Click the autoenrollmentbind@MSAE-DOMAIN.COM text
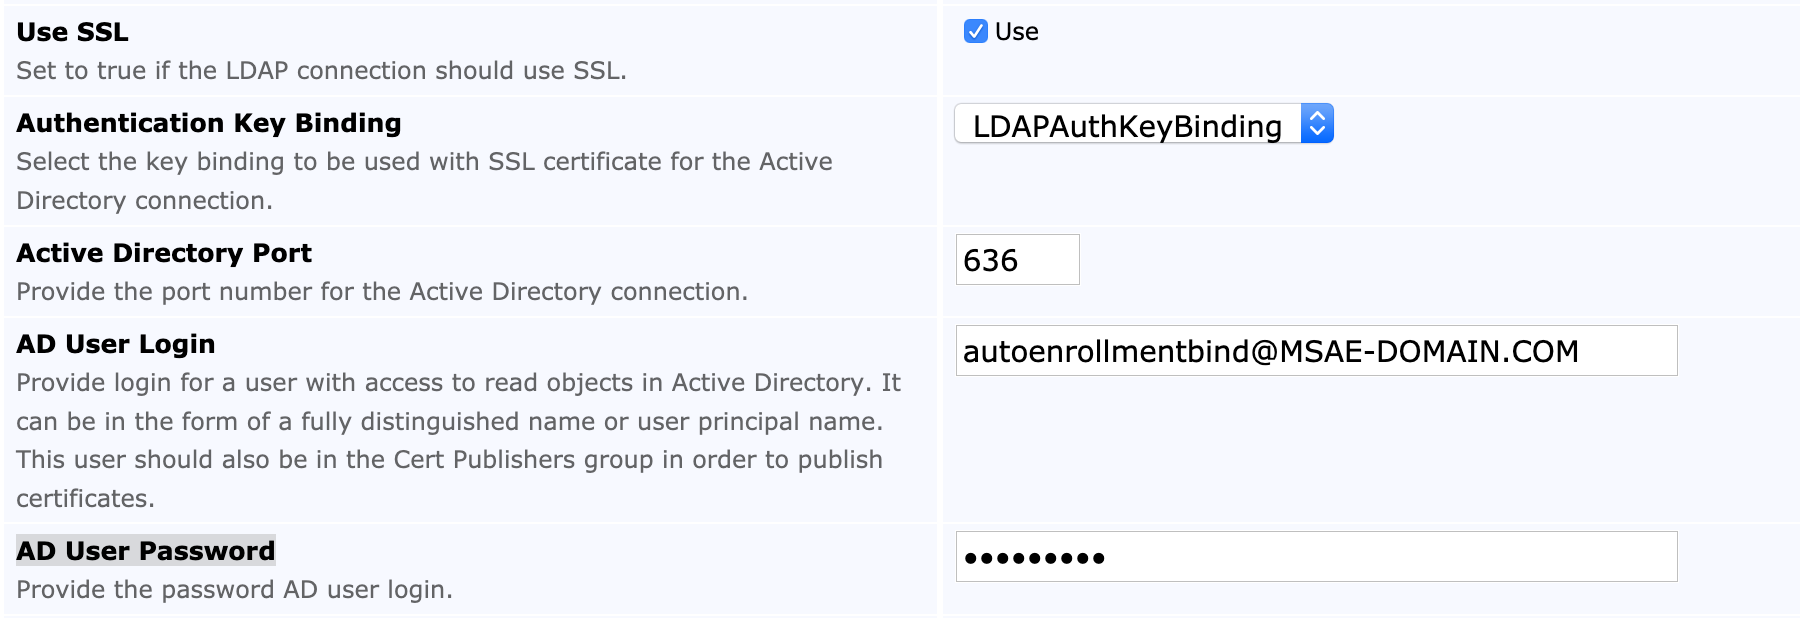Image resolution: width=1800 pixels, height=618 pixels. point(1270,351)
